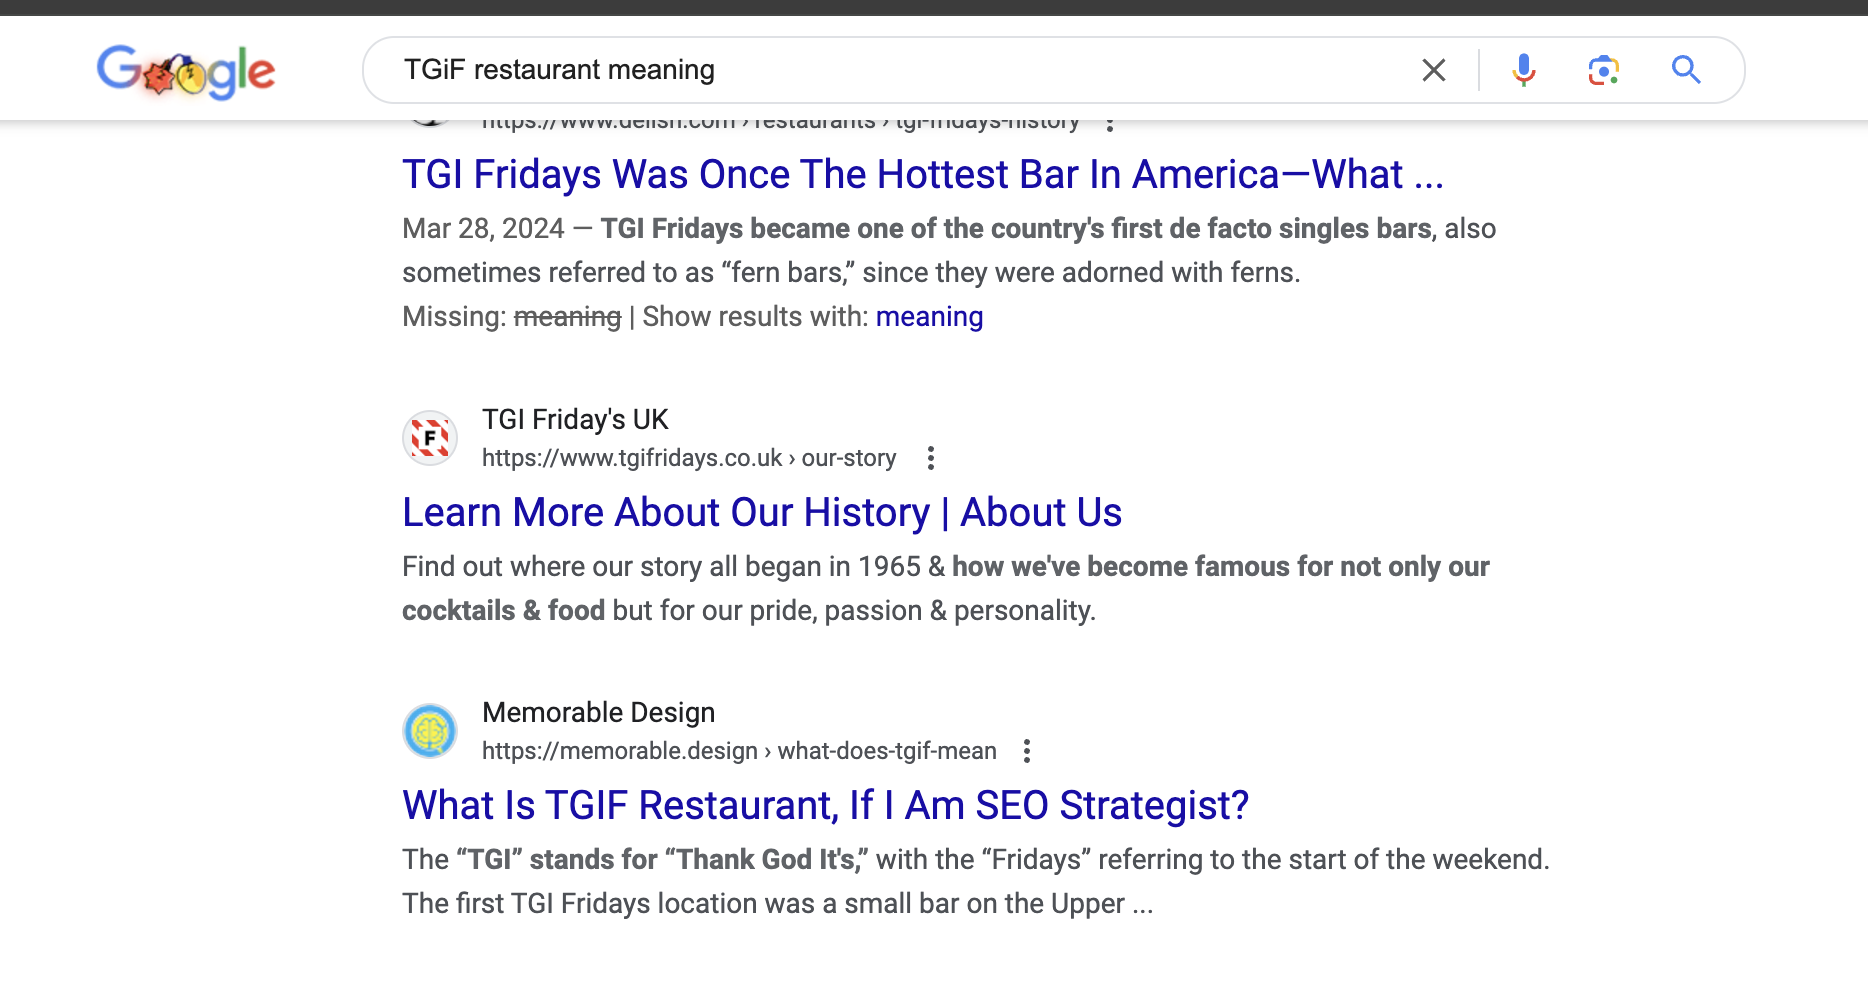Click the Google Doodle logo
This screenshot has height=992, width=1868.
click(x=185, y=70)
